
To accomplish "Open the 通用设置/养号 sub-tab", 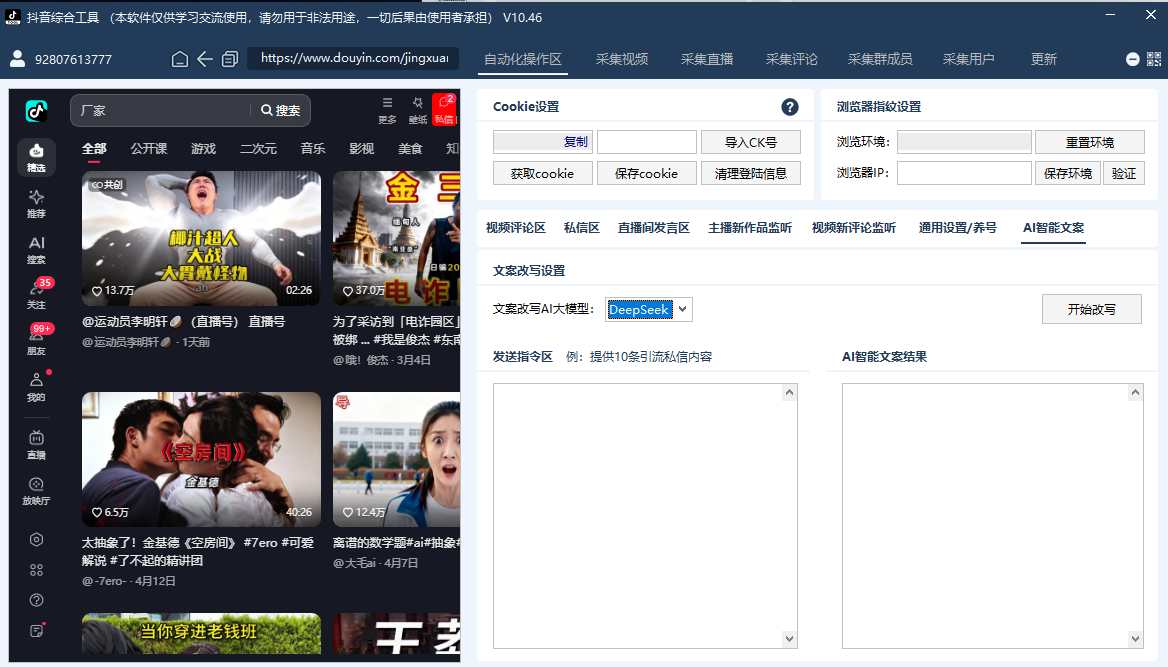I will [957, 228].
